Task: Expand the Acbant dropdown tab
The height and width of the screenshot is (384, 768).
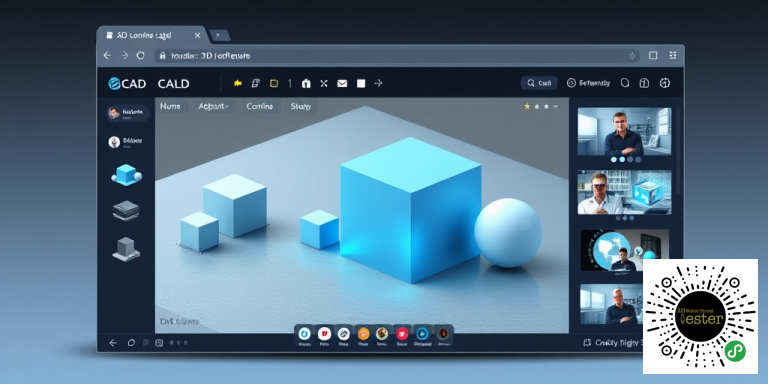Action: pyautogui.click(x=214, y=106)
